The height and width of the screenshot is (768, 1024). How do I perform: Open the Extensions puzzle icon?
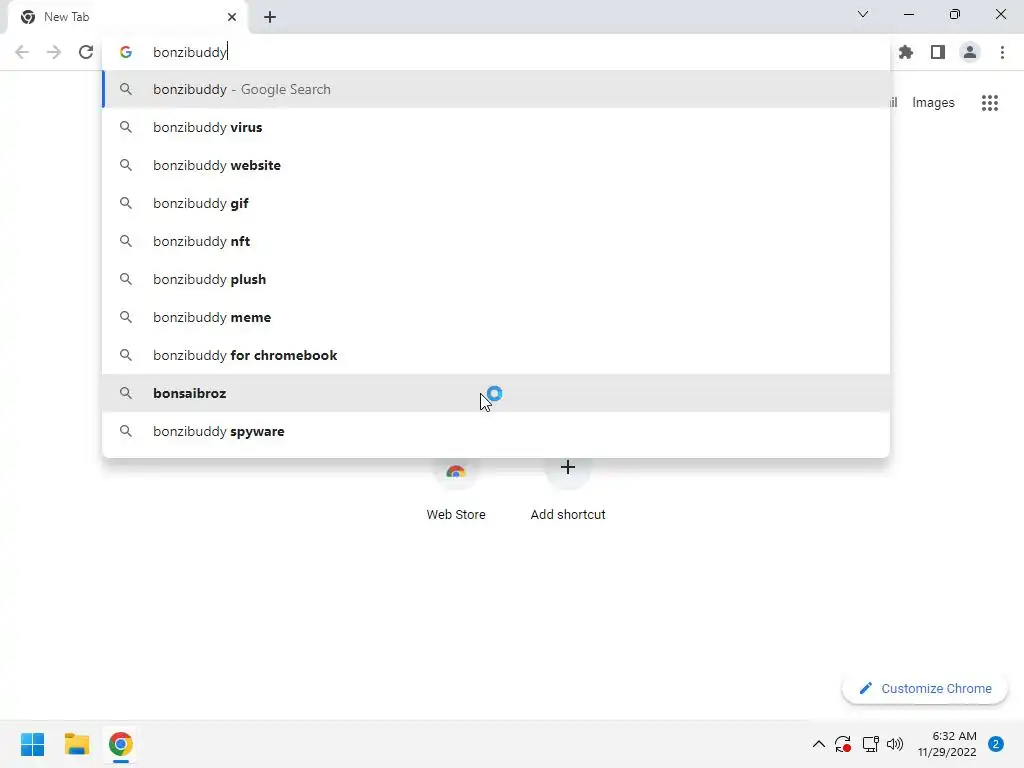pos(906,52)
